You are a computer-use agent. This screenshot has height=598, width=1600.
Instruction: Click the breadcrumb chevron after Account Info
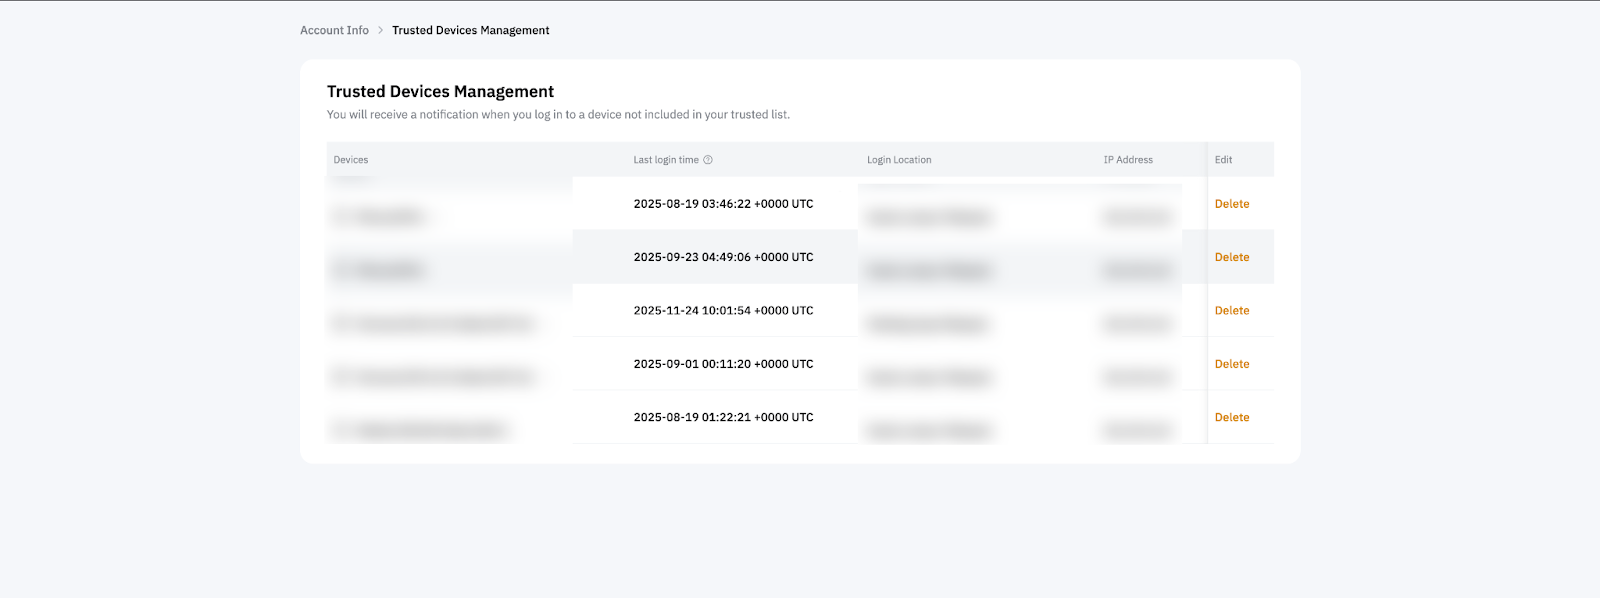(381, 31)
